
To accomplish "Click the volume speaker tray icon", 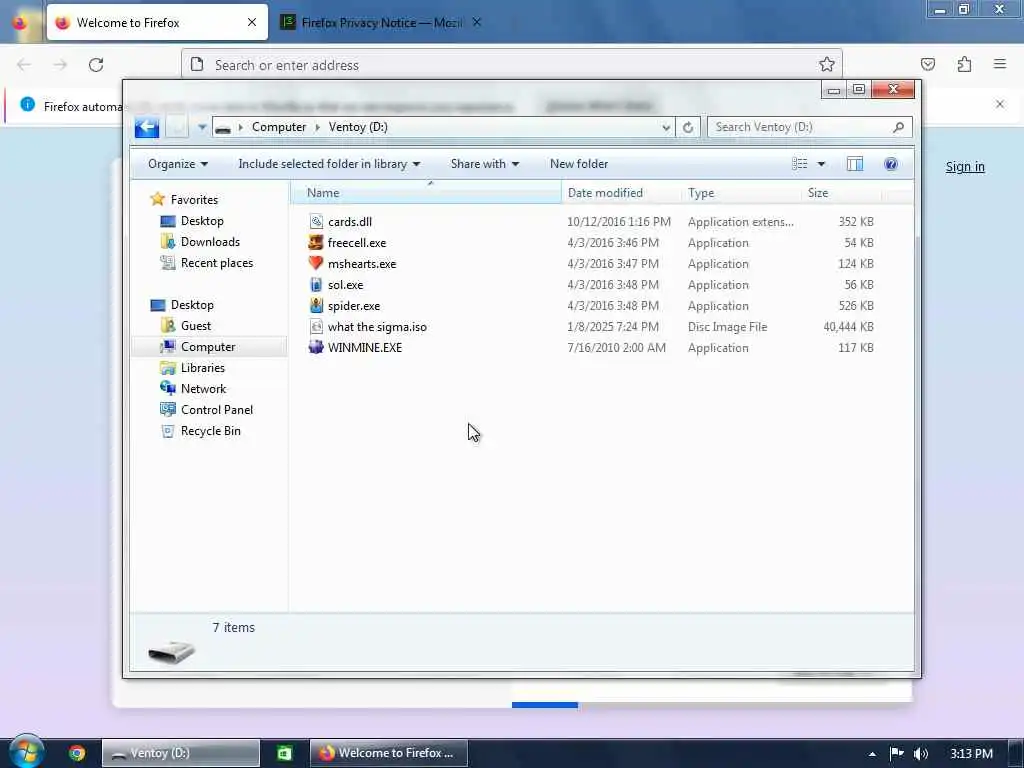I will coord(921,754).
